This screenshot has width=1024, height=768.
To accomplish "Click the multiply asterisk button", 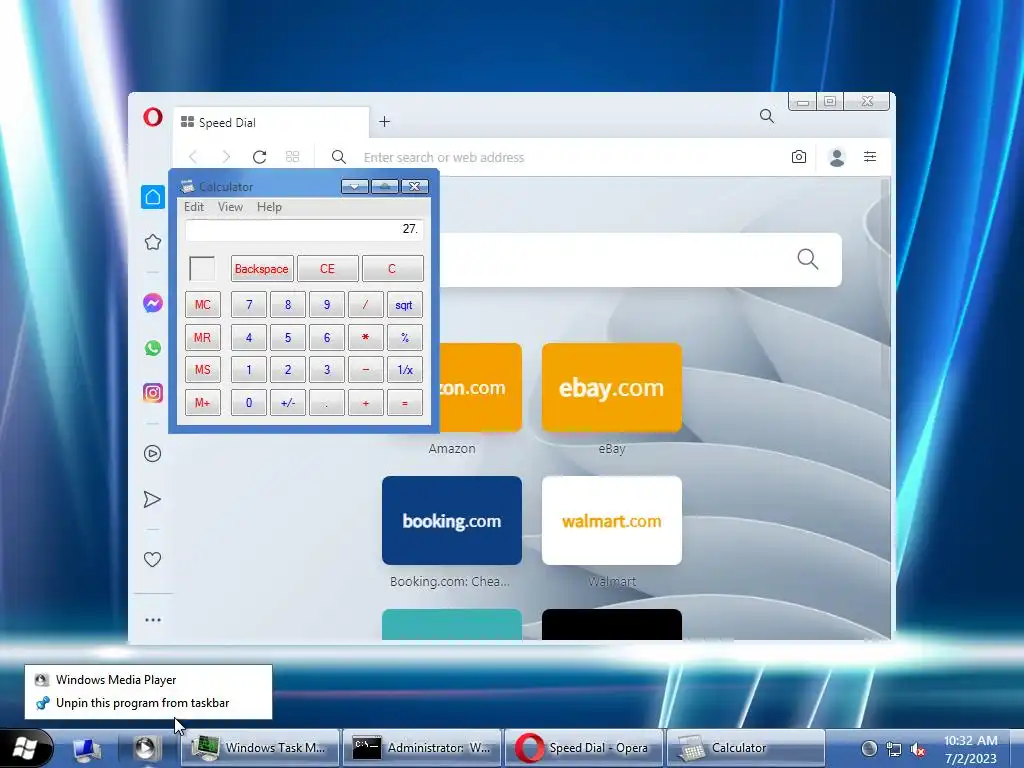I will click(x=366, y=338).
